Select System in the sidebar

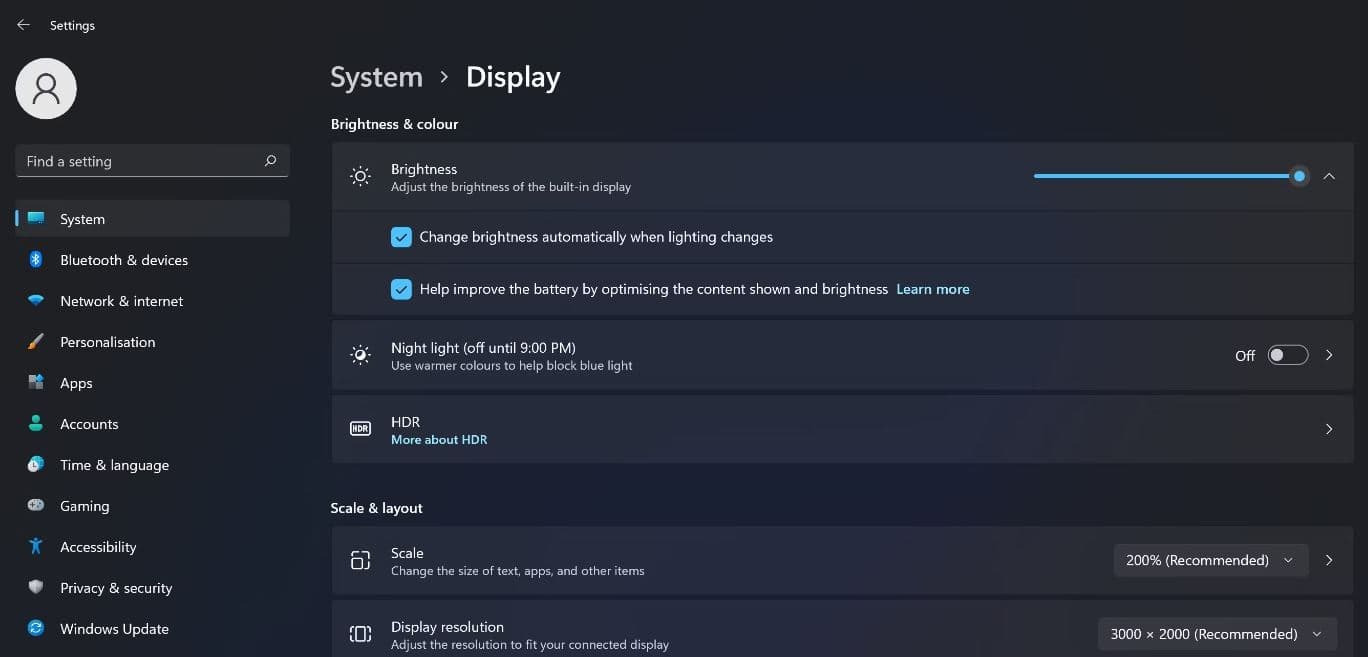click(153, 218)
